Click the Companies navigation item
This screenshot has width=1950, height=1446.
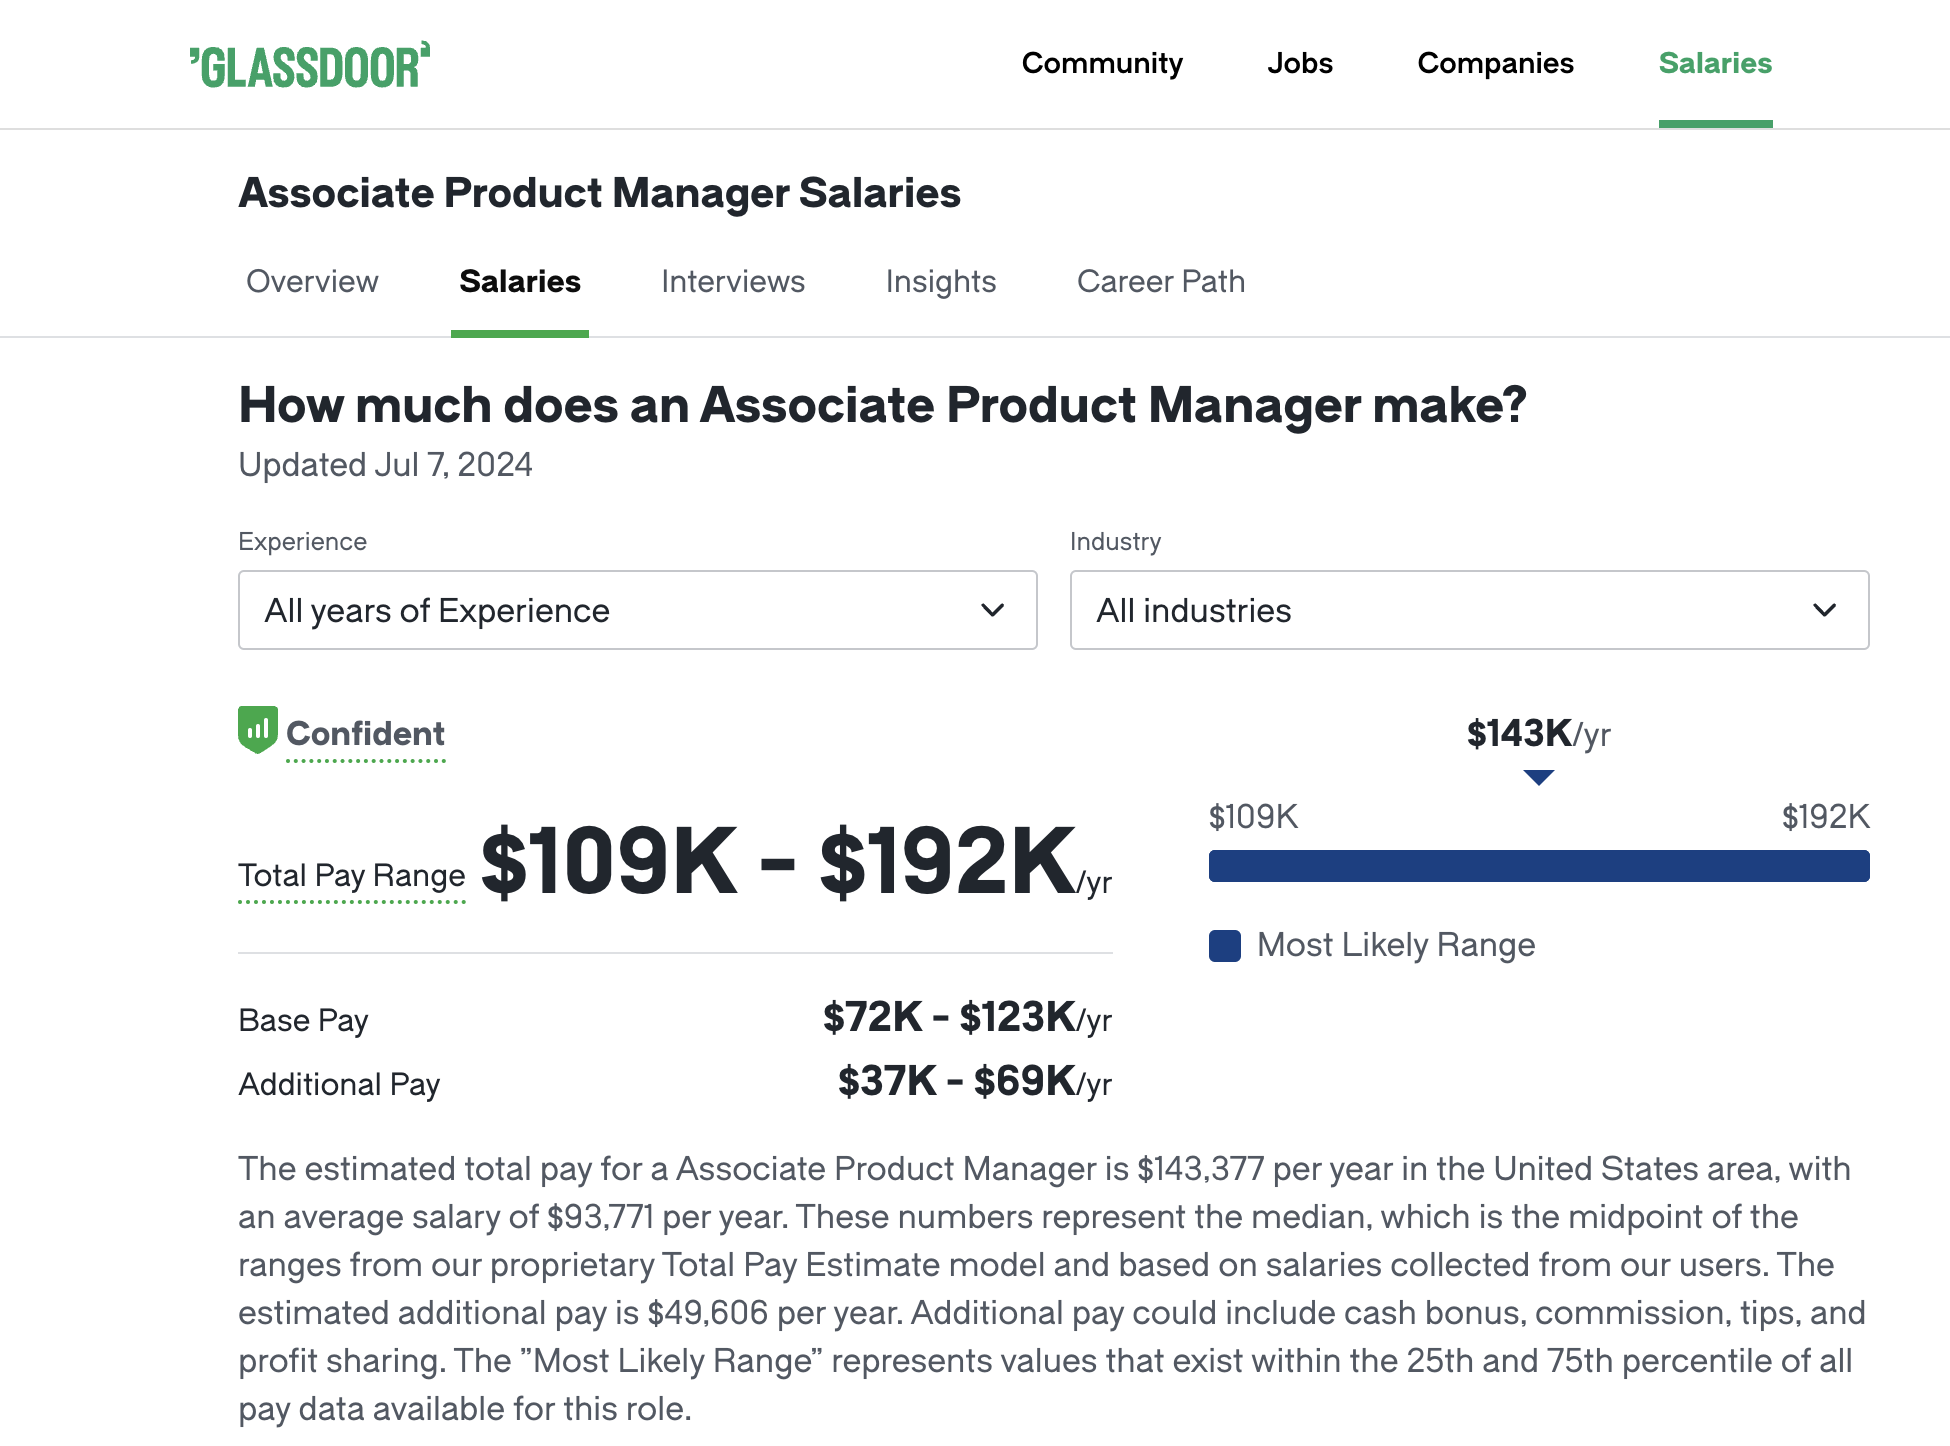[x=1496, y=64]
